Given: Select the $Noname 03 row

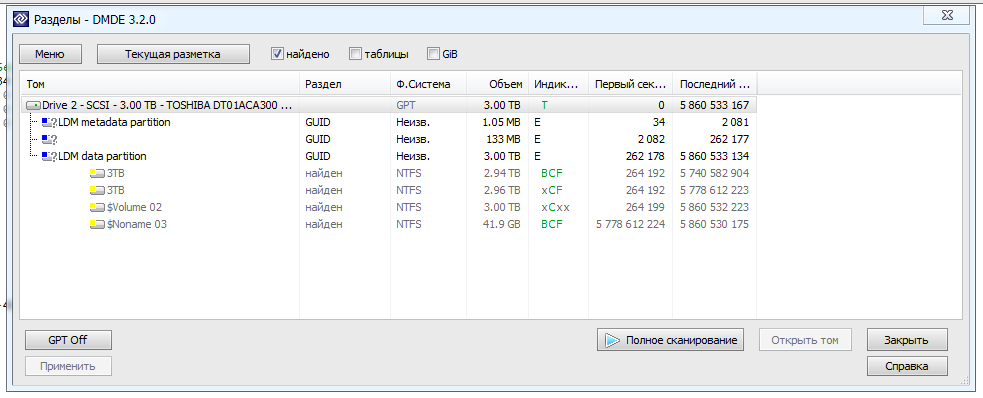Looking at the screenshot, I should pyautogui.click(x=389, y=224).
